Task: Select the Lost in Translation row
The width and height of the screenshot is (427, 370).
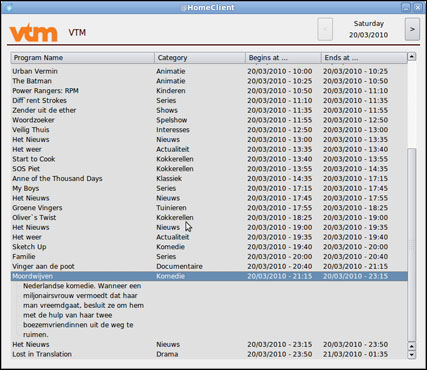Action: [209, 354]
